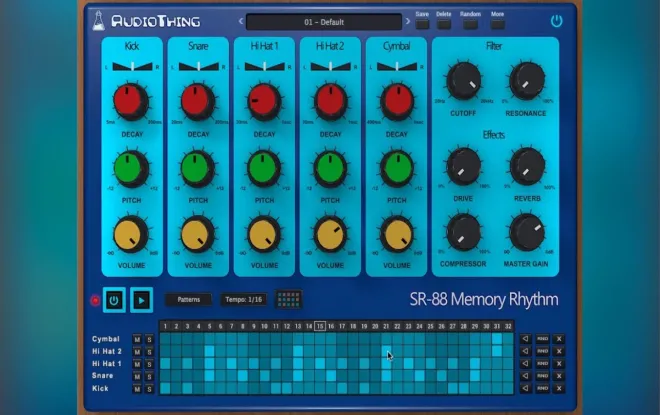
Task: Click the pattern grid pads icon
Action: (289, 300)
